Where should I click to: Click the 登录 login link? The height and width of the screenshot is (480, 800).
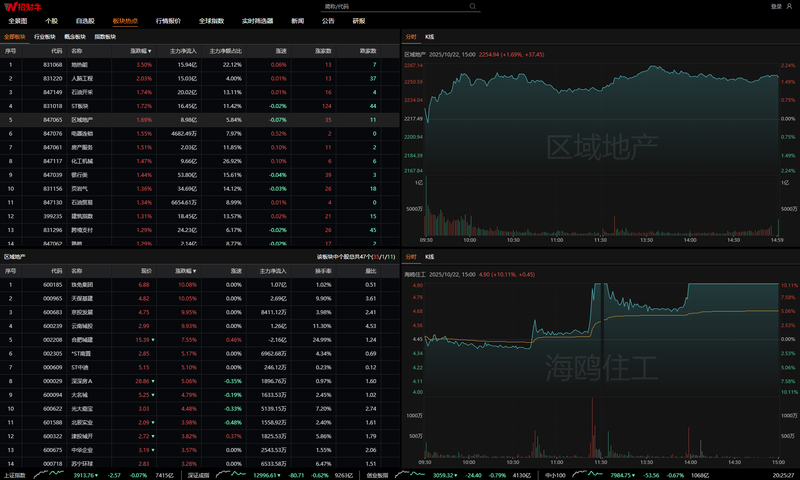776,6
